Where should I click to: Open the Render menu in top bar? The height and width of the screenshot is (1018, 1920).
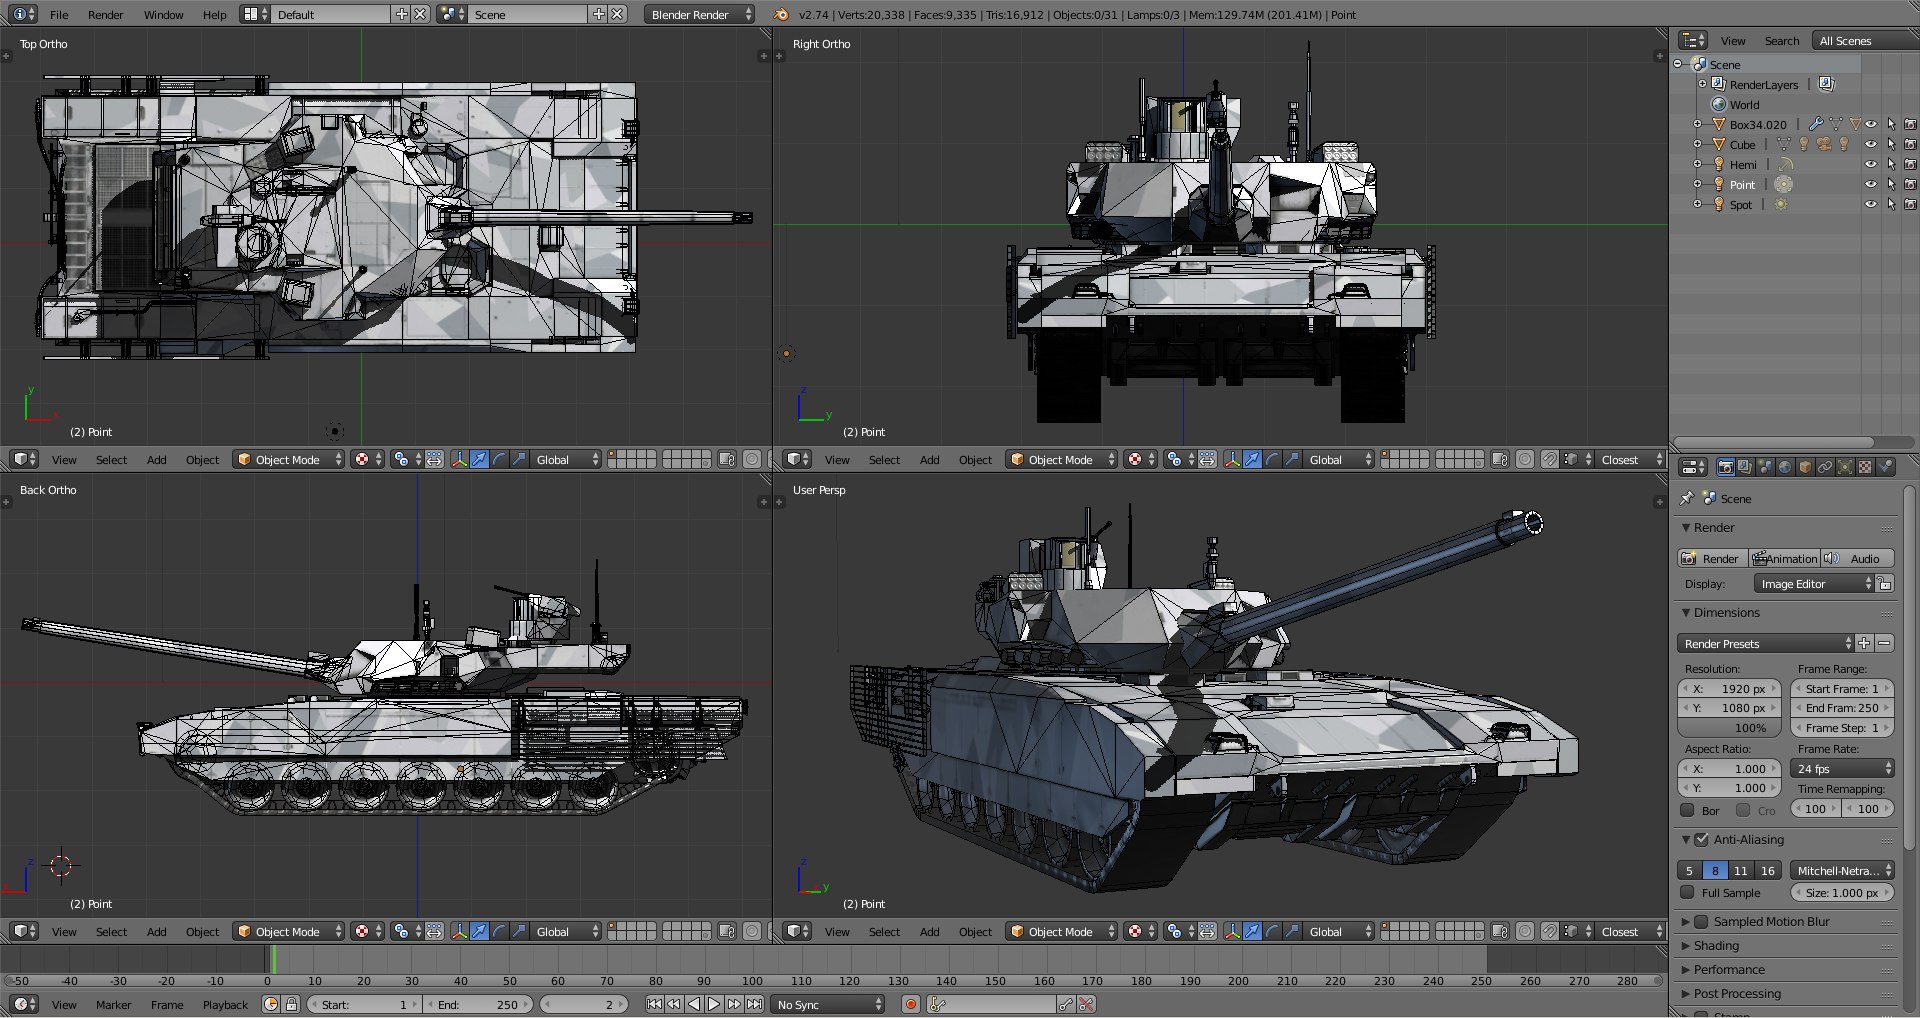tap(105, 14)
